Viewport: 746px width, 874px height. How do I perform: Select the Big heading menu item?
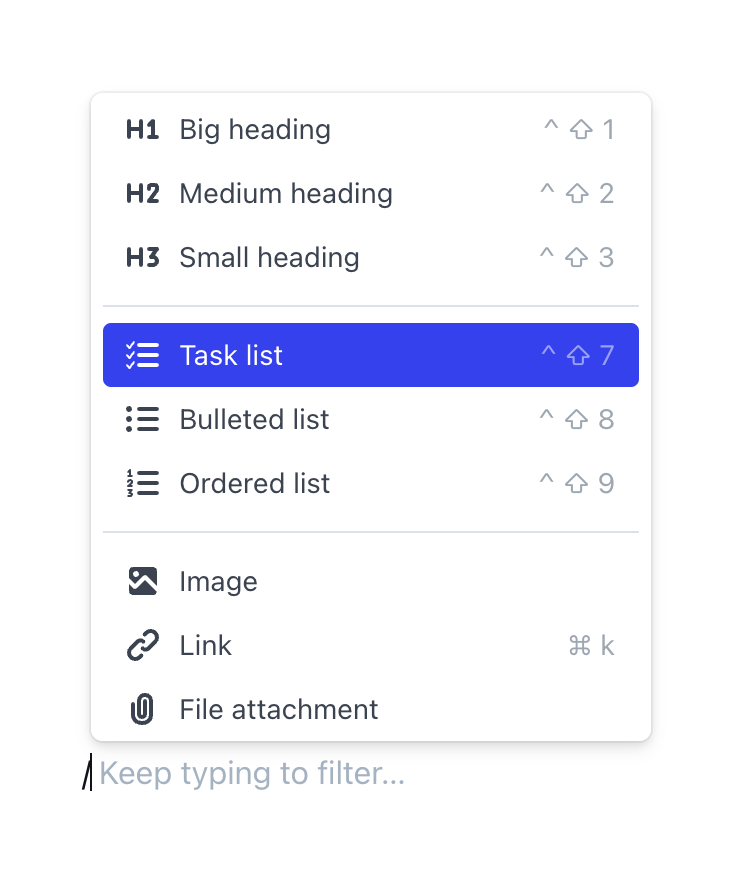pyautogui.click(x=255, y=130)
